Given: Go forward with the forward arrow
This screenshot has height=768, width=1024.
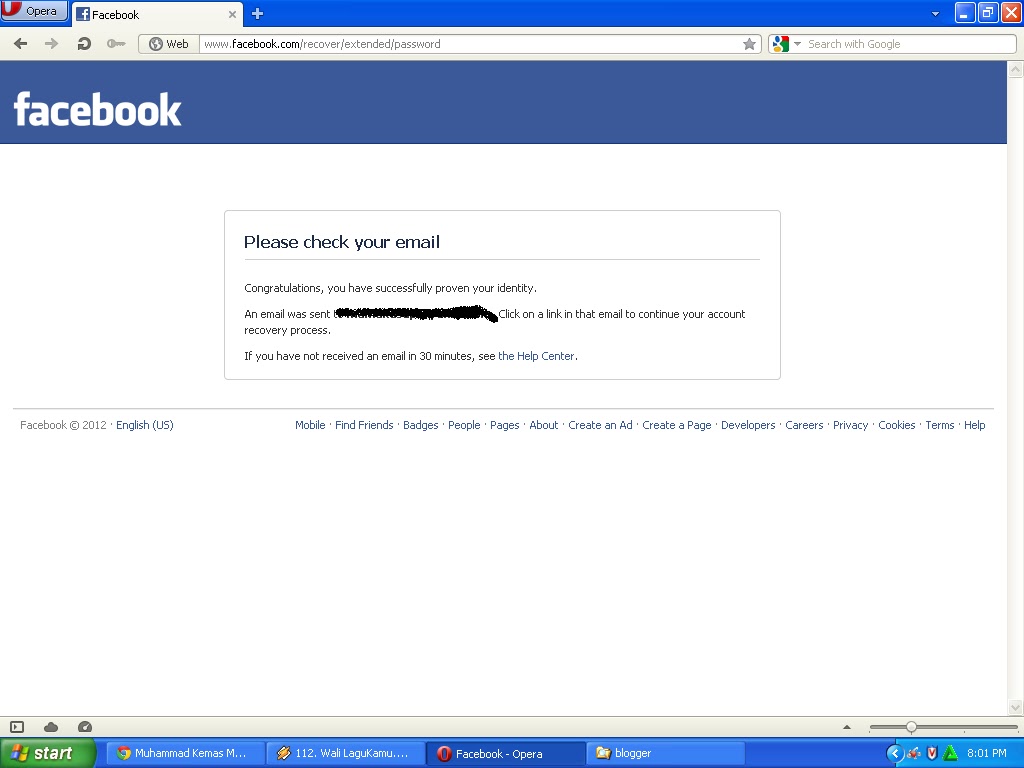Looking at the screenshot, I should (51, 44).
